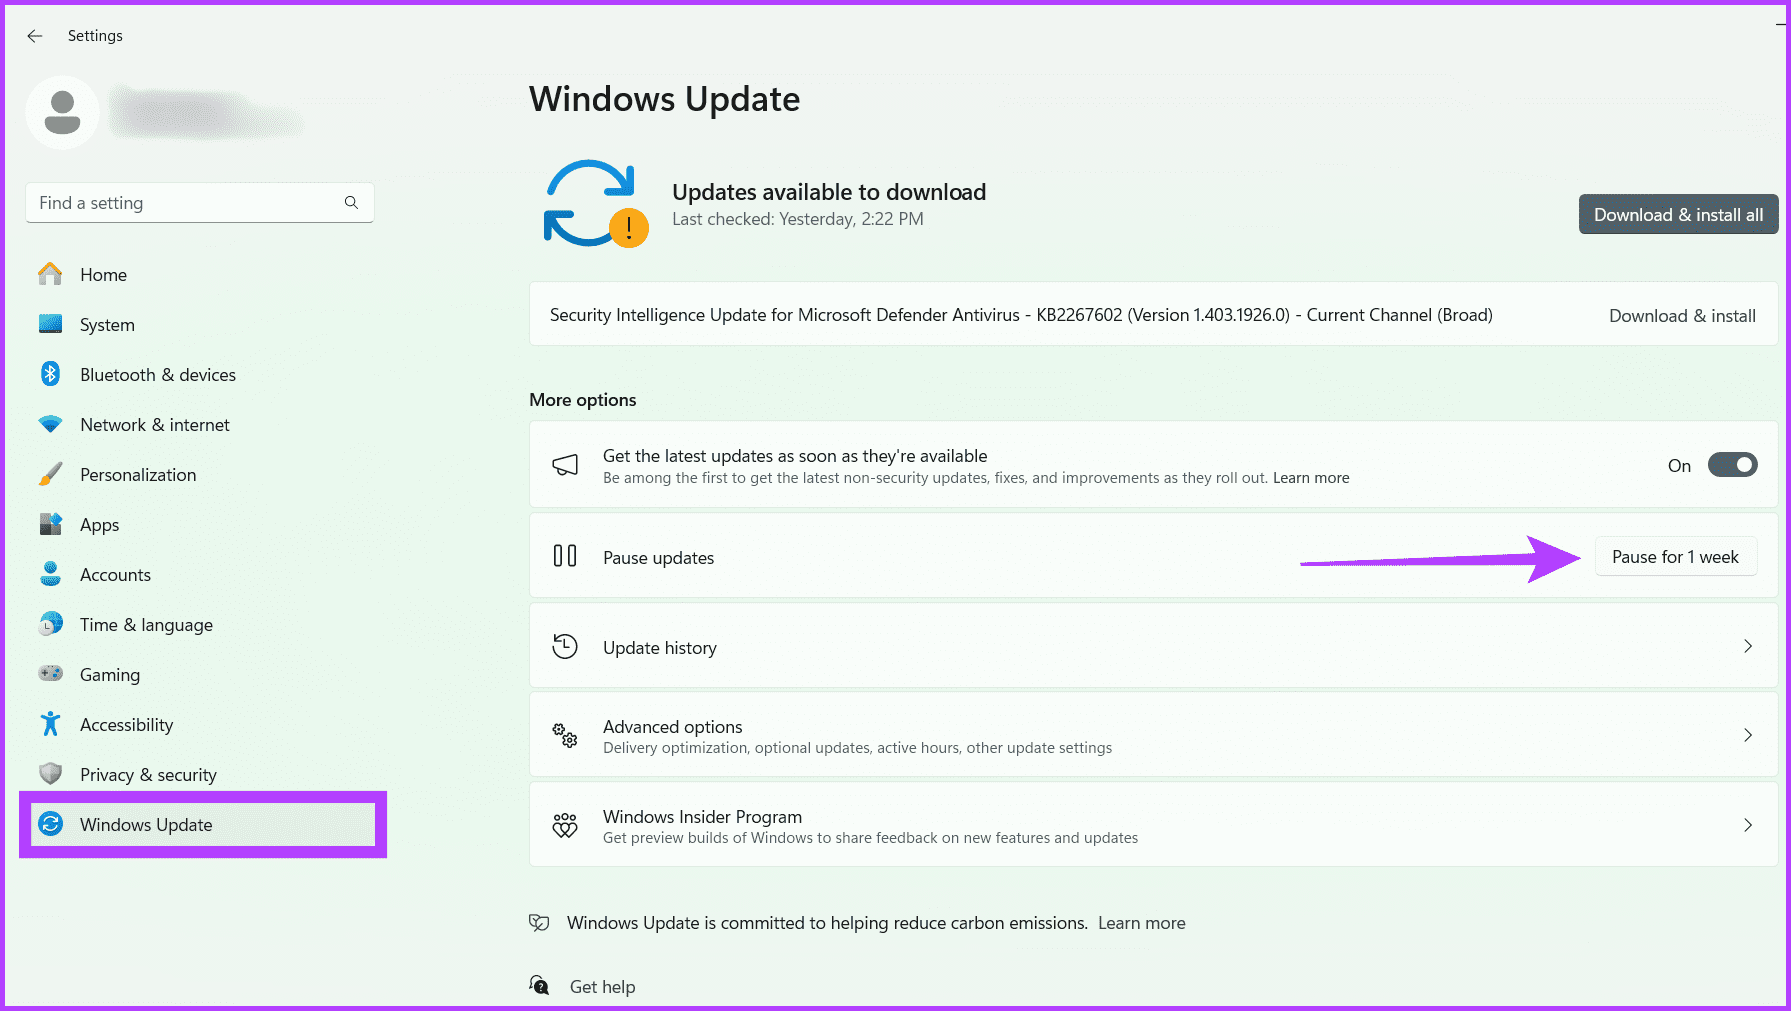The image size is (1791, 1011).
Task: Select the Accessibility icon
Action: pos(50,724)
